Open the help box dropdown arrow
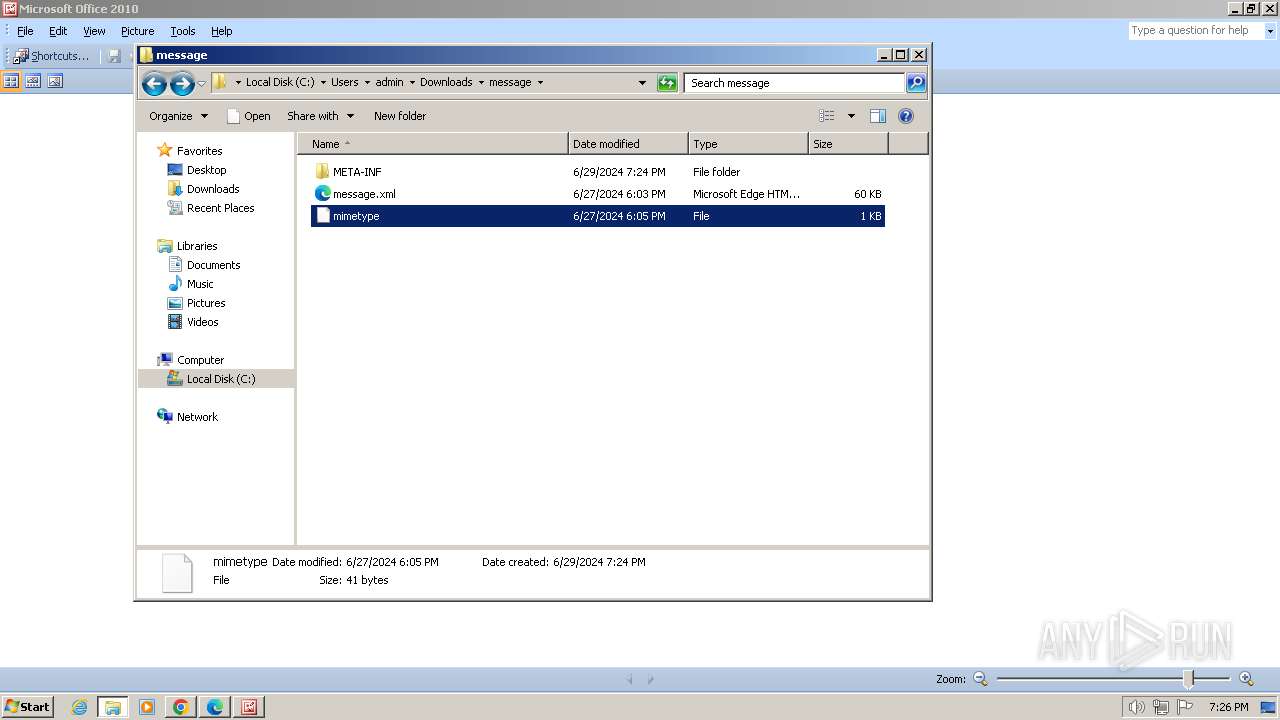Image resolution: width=1280 pixels, height=720 pixels. tap(1270, 31)
